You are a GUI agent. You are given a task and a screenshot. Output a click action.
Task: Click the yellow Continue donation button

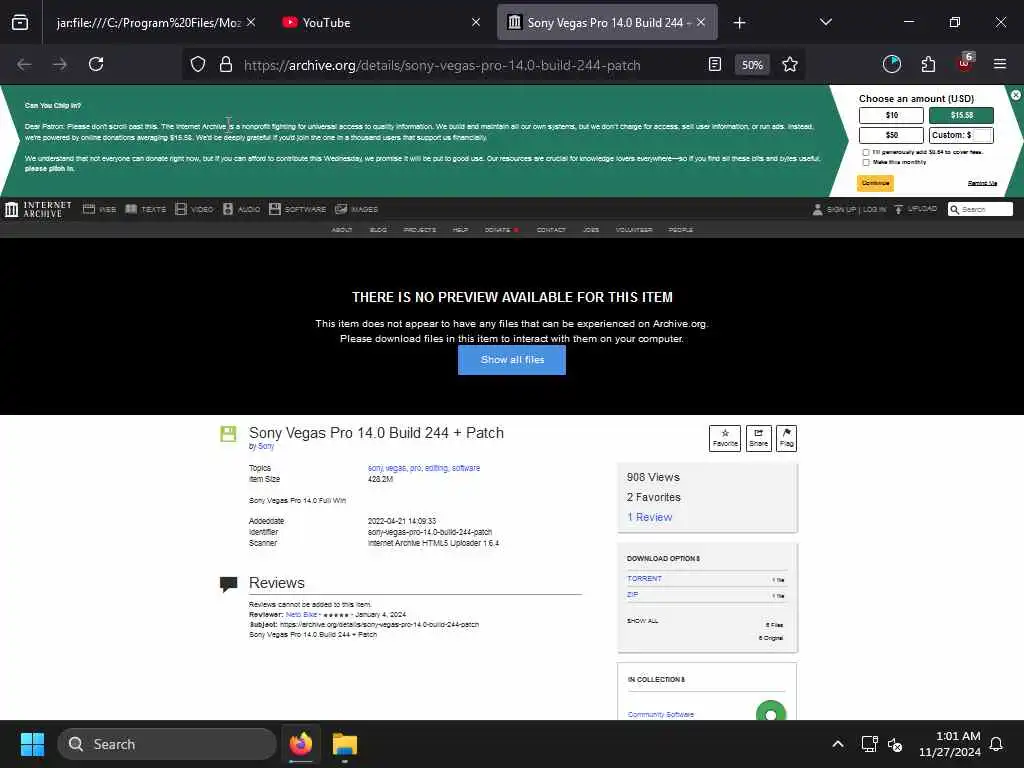click(x=875, y=183)
